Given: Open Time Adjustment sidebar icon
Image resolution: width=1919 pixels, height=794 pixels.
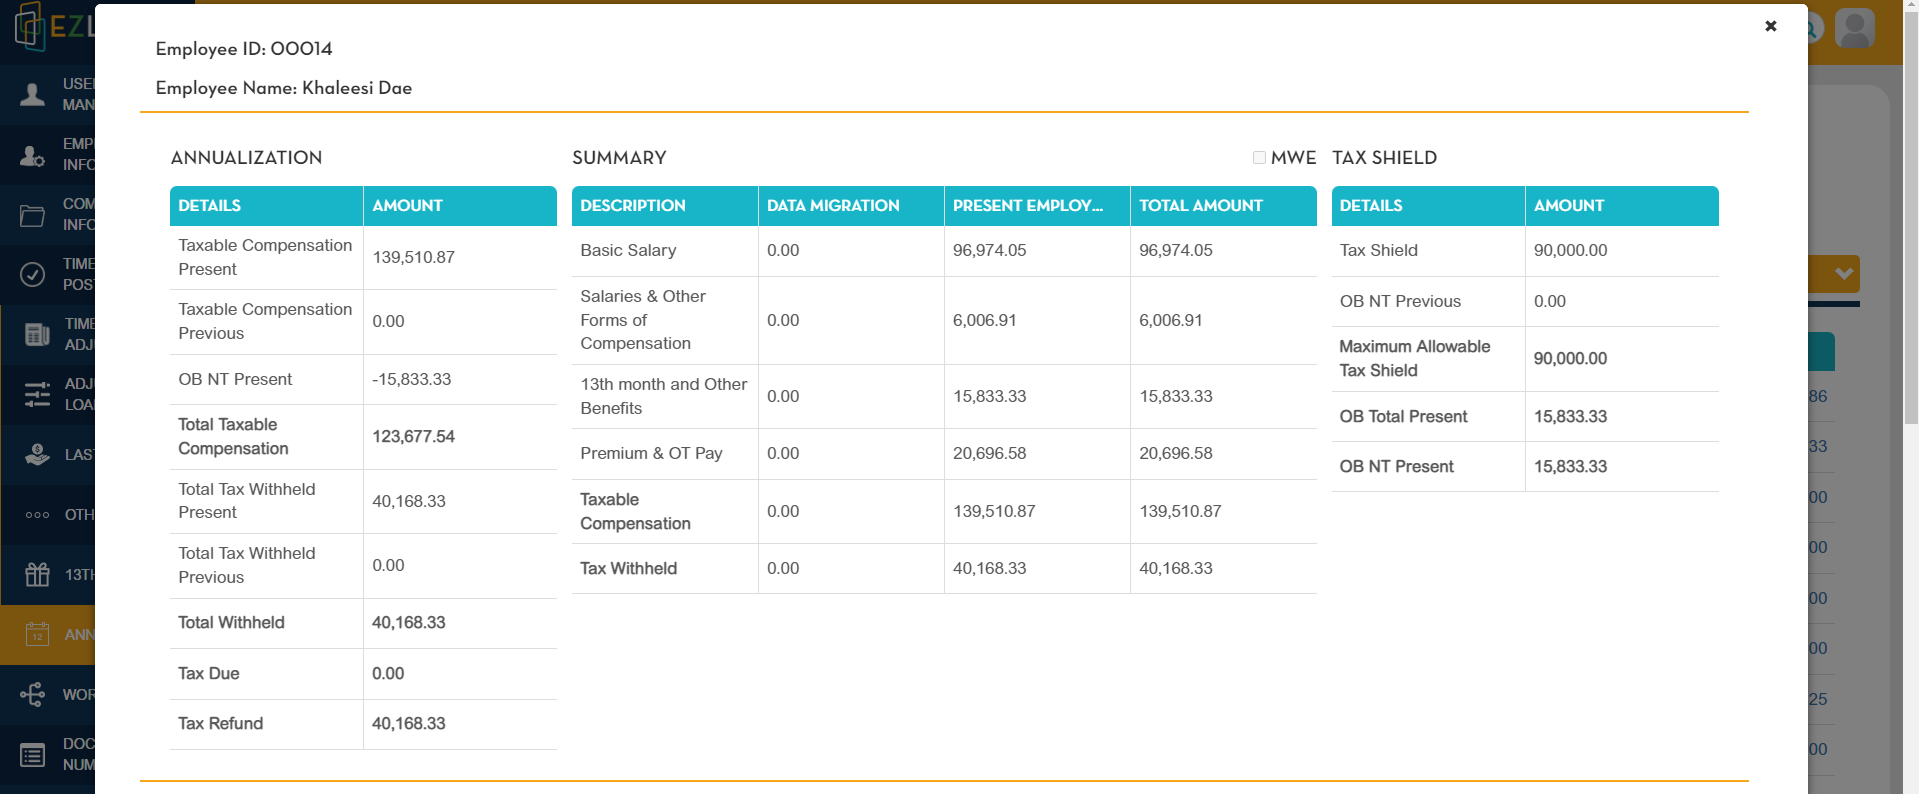Looking at the screenshot, I should pos(37,334).
